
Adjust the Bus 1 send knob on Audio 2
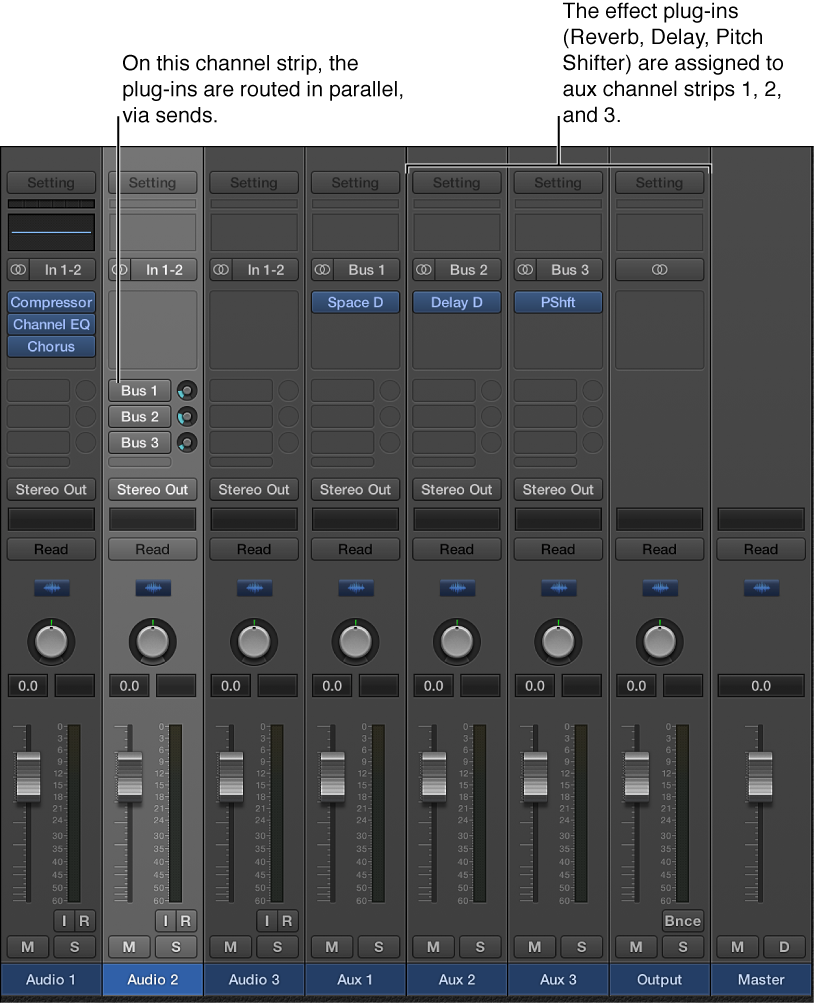click(186, 390)
